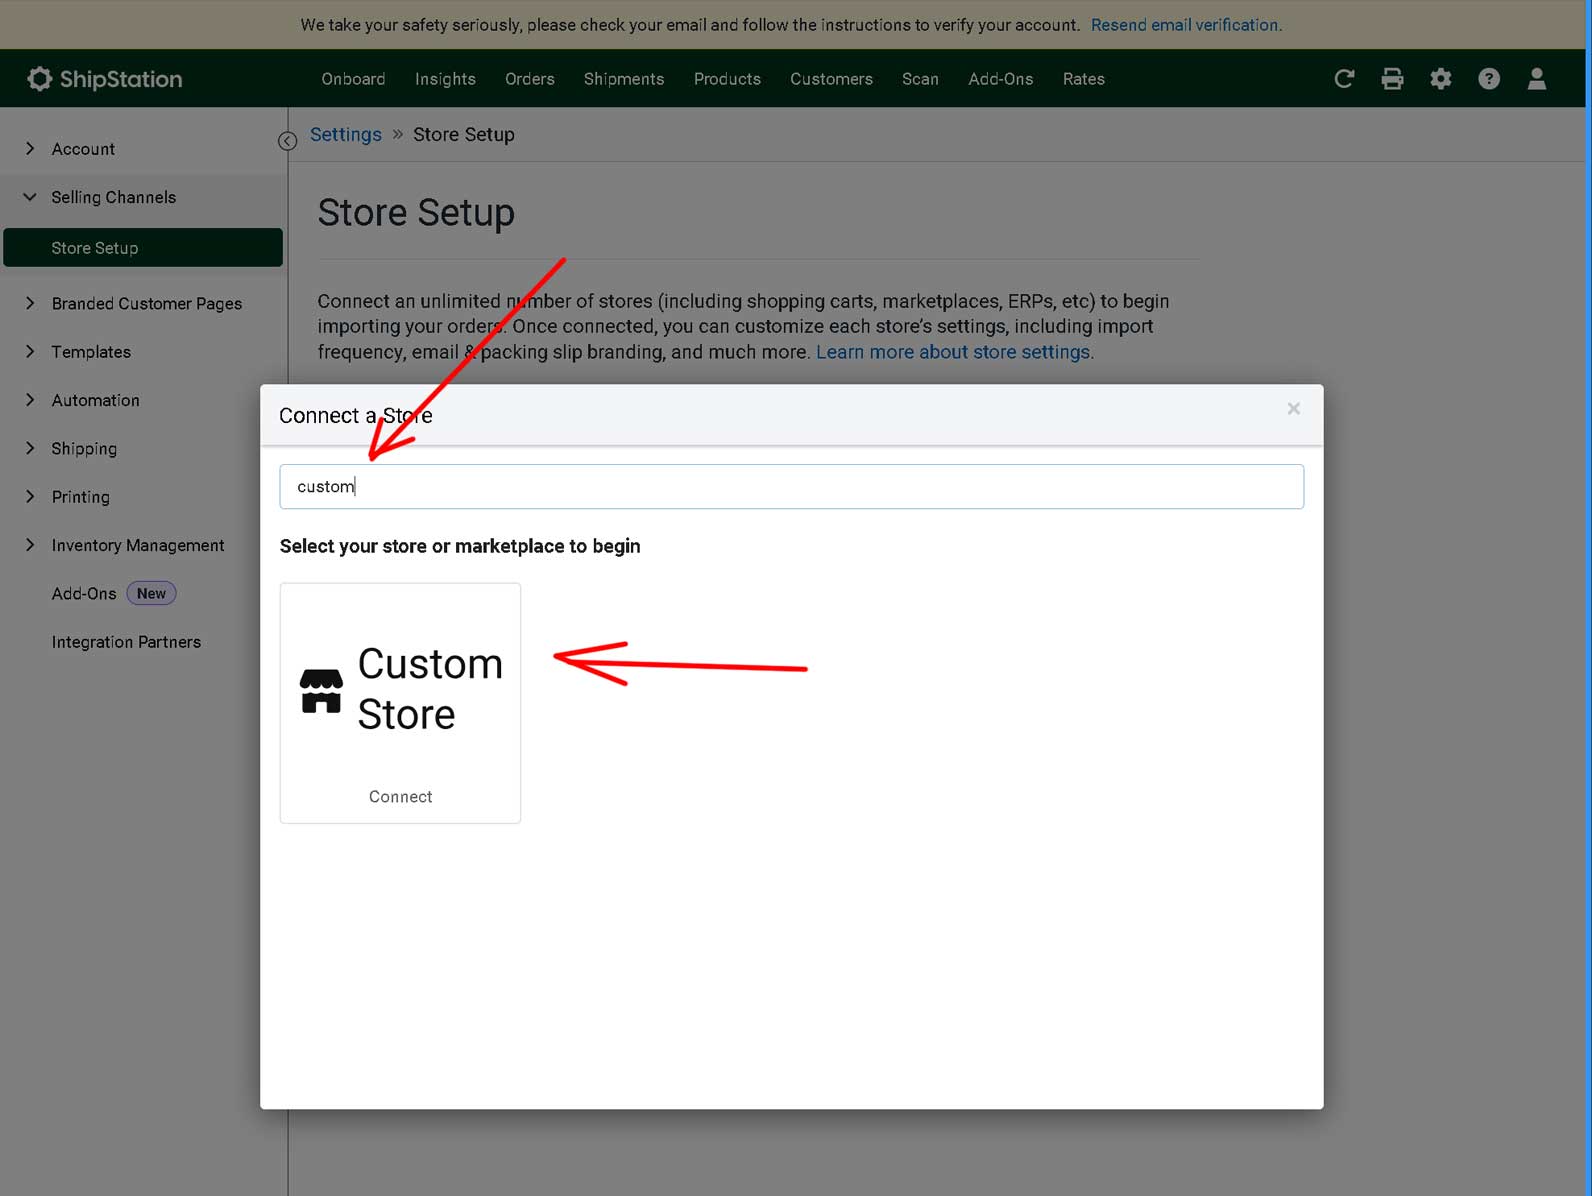1592x1196 pixels.
Task: Expand the Account section
Action: coord(30,148)
